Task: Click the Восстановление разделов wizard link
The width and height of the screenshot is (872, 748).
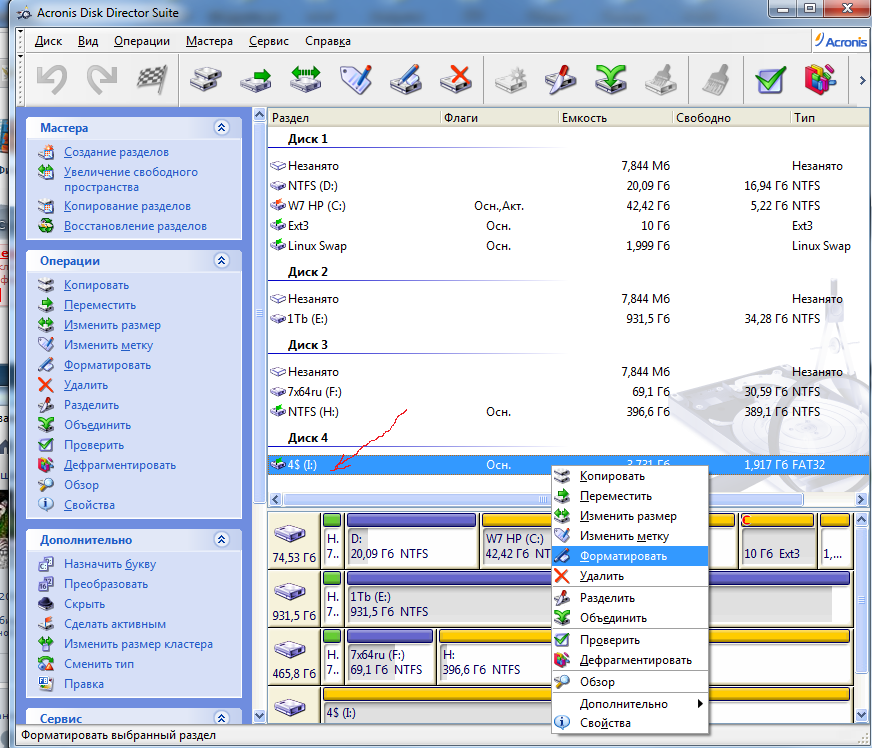Action: 135,226
